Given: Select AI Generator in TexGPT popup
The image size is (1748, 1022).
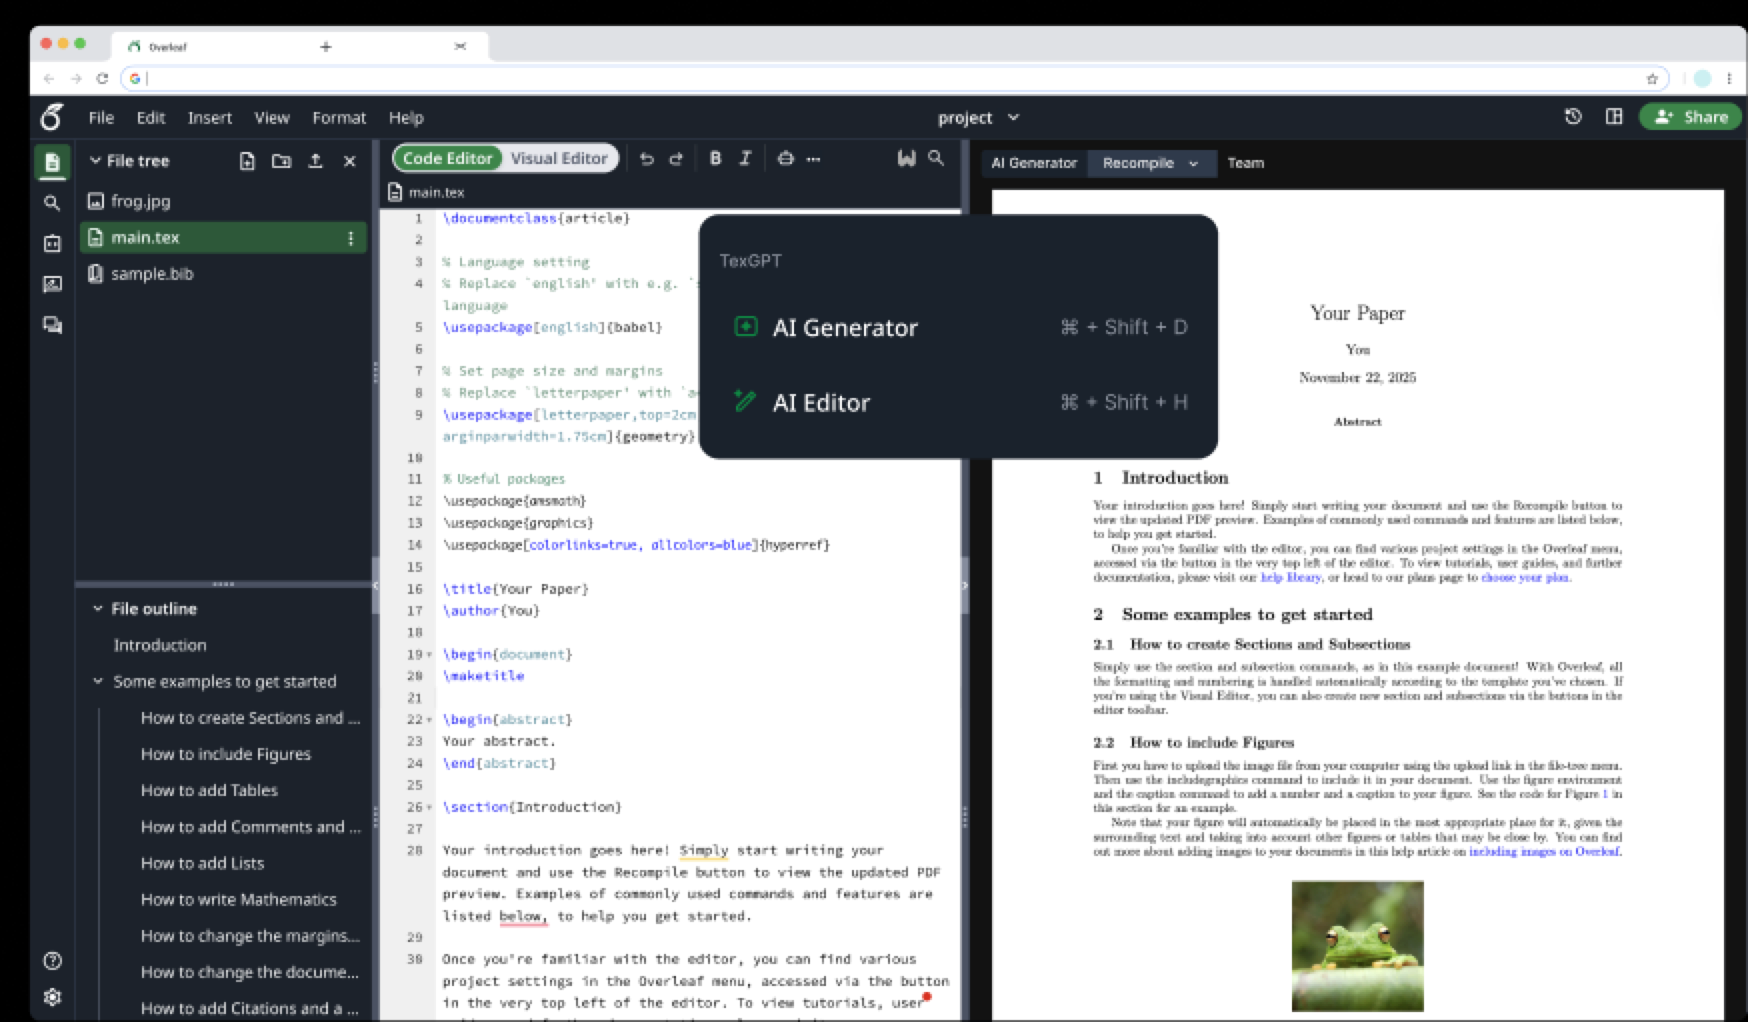Looking at the screenshot, I should (x=959, y=327).
